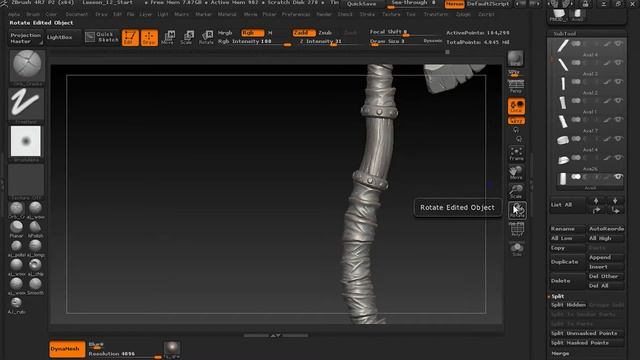Click Append in SubTool panel
The height and width of the screenshot is (360, 640).
click(606, 258)
